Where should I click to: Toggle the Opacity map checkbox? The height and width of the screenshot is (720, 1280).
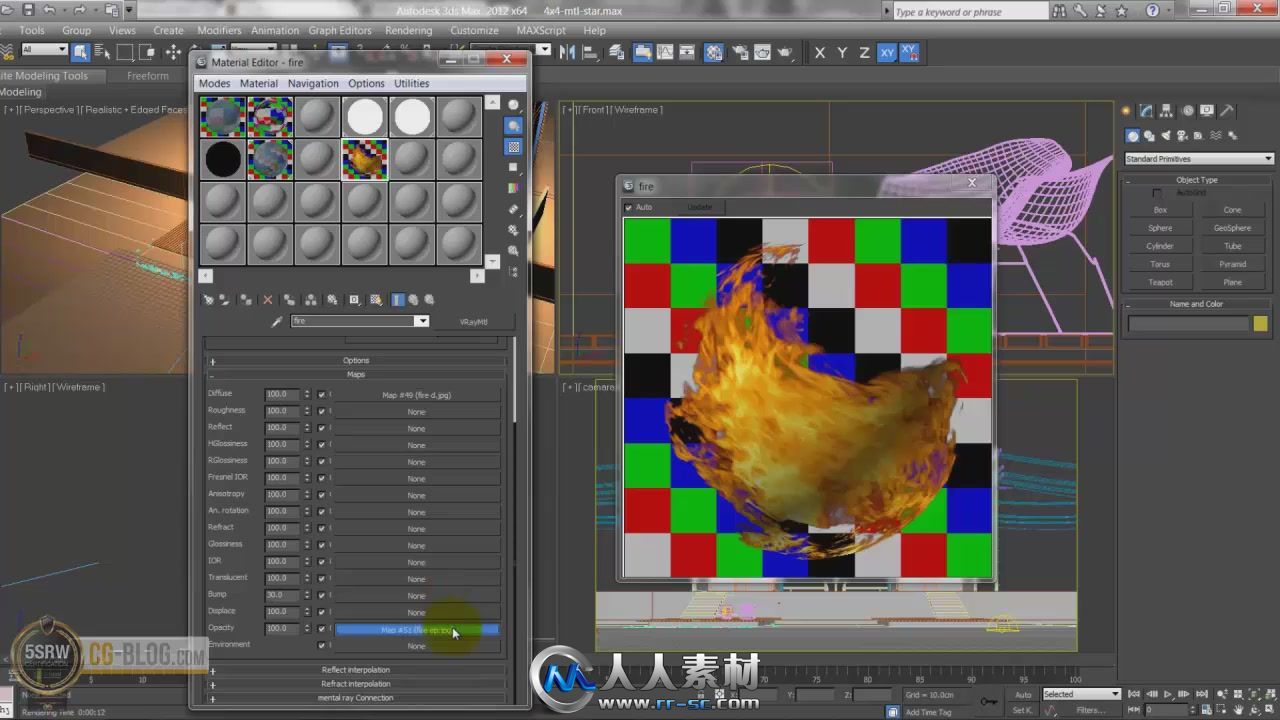click(x=322, y=629)
